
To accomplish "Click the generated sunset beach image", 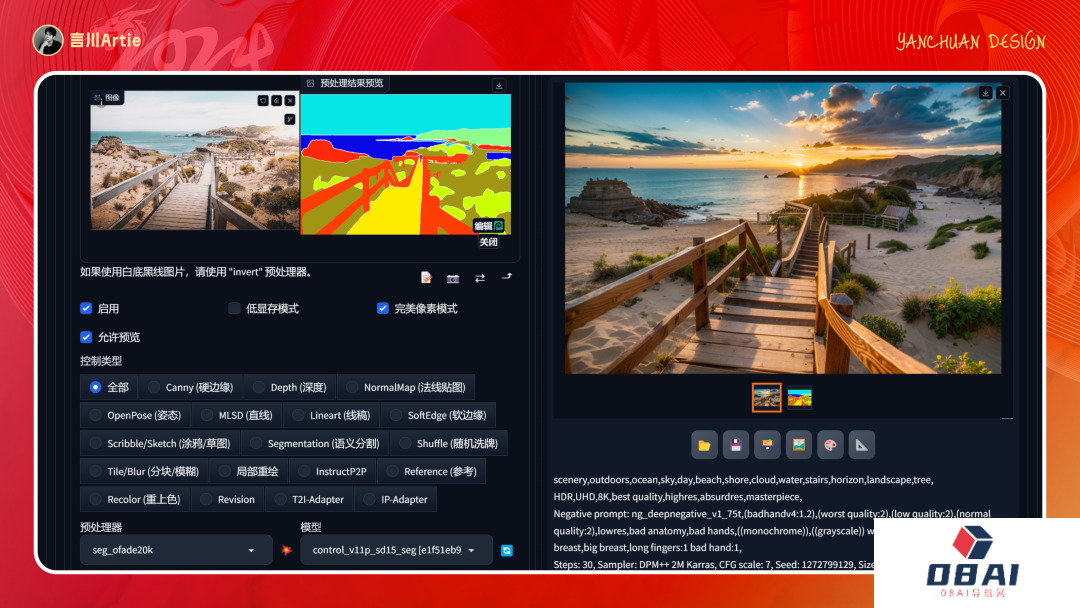I will 783,229.
